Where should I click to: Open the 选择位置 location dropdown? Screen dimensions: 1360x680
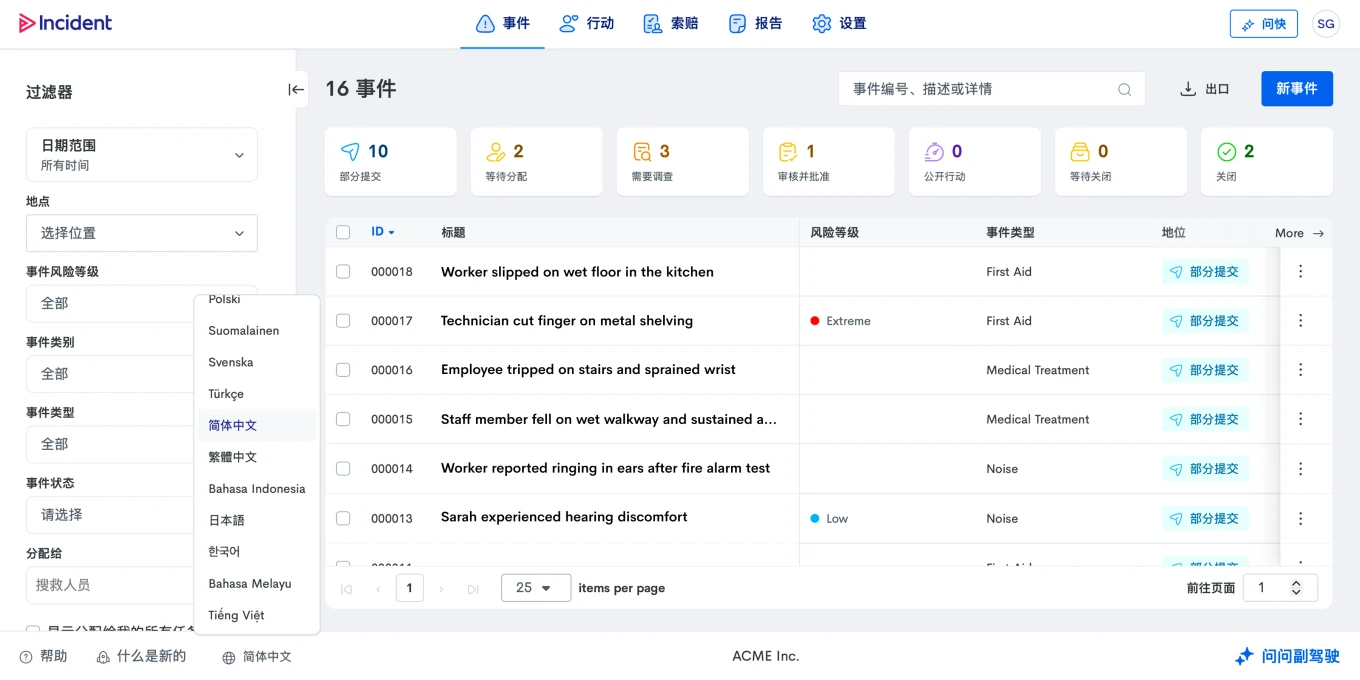[x=141, y=233]
